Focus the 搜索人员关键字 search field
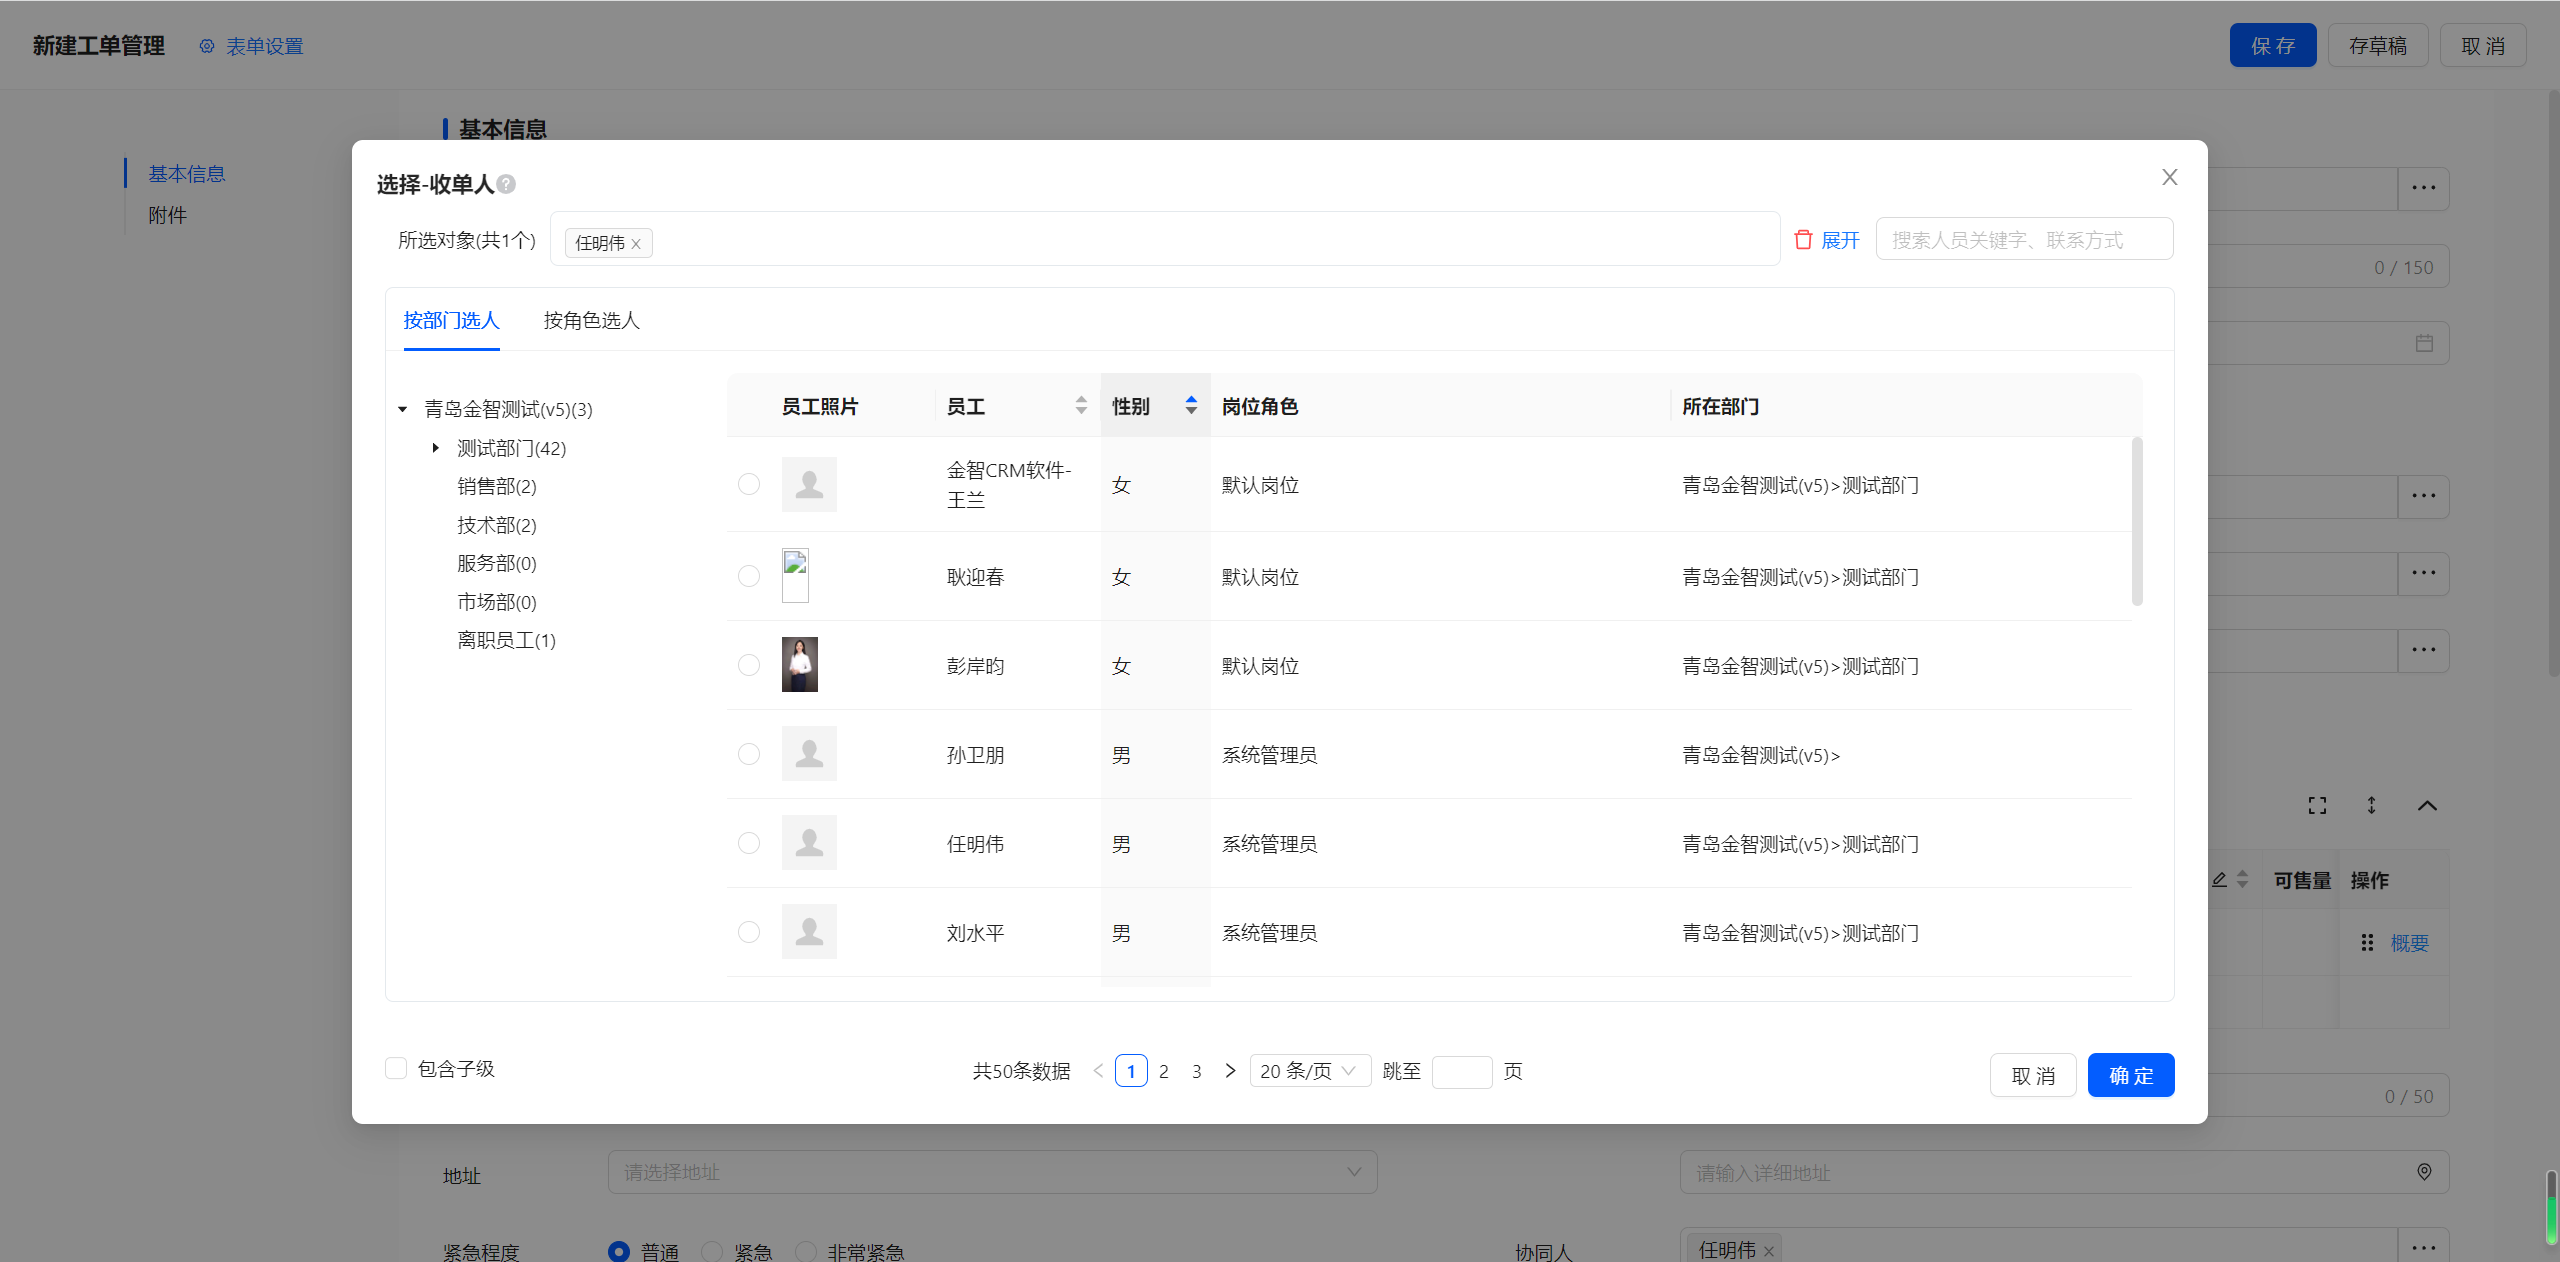 point(2024,240)
